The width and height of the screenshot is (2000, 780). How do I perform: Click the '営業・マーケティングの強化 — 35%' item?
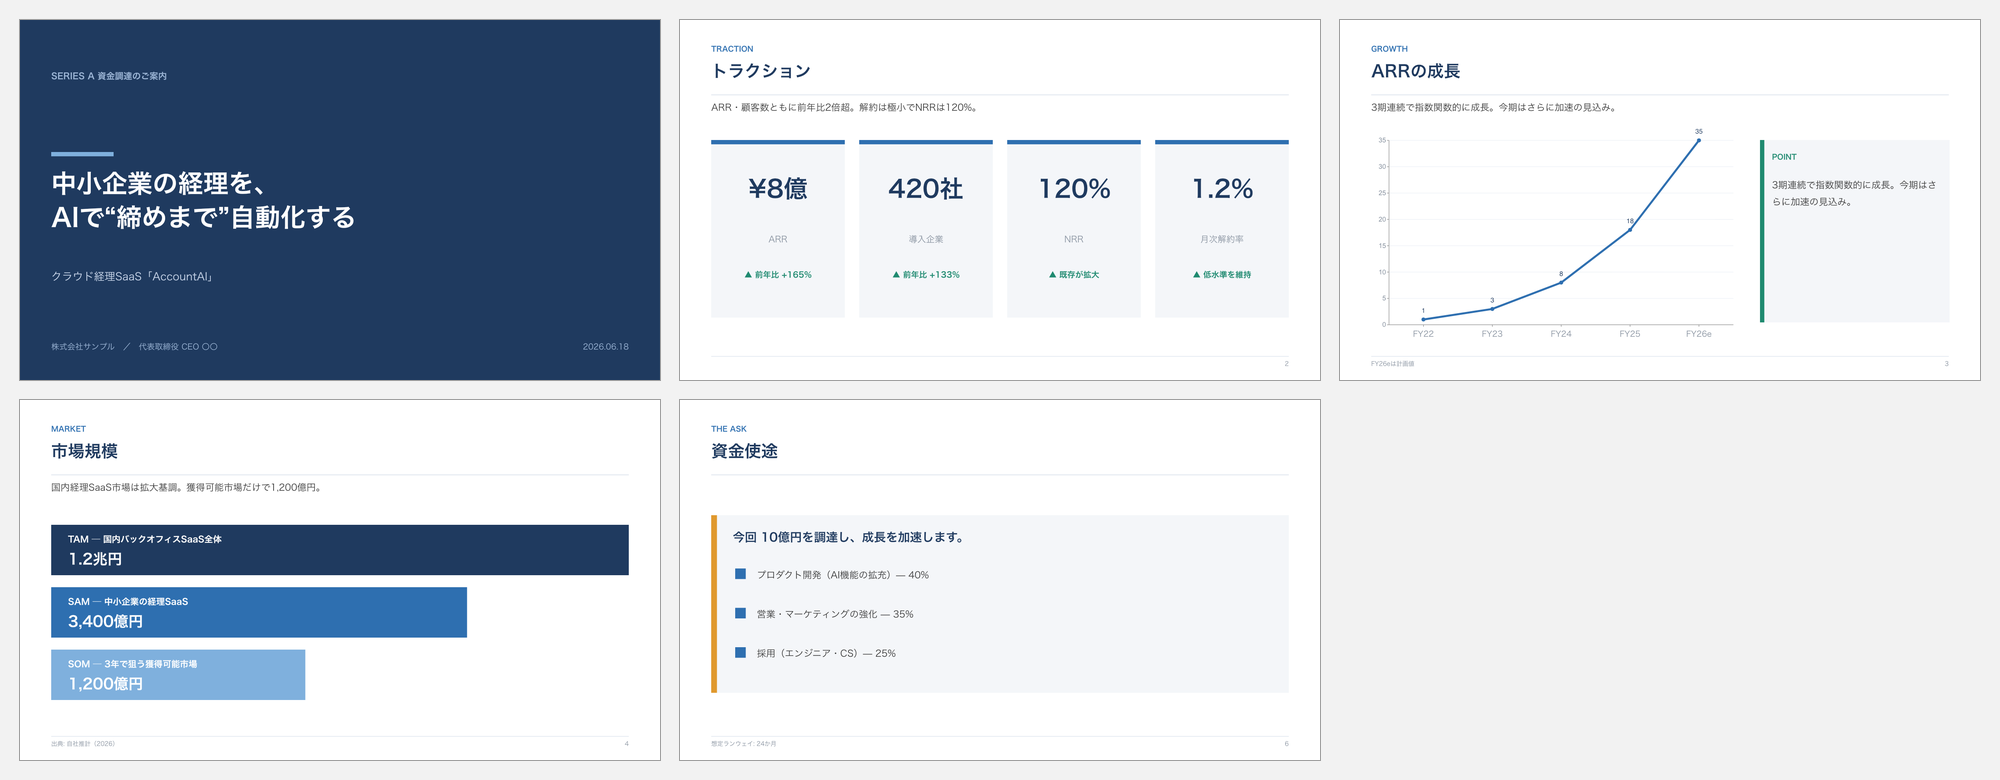pos(835,614)
